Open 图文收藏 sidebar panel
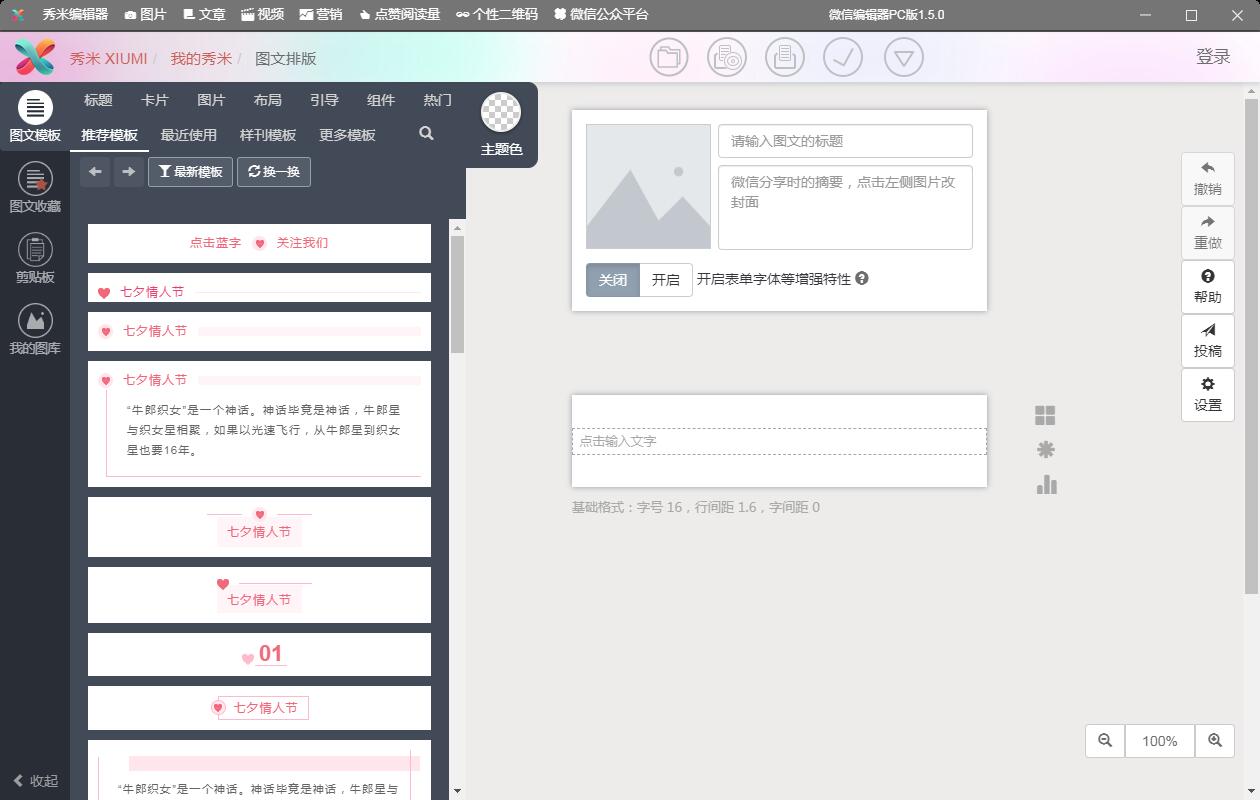 35,188
